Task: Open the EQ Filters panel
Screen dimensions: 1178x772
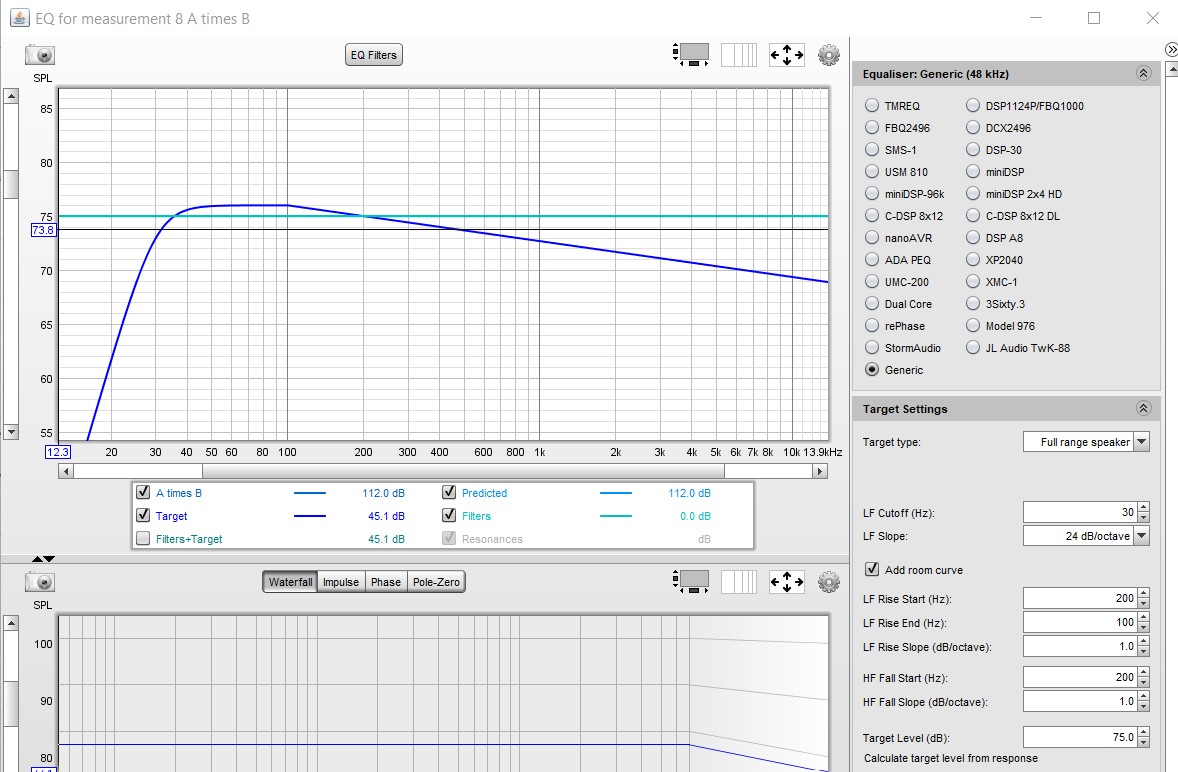Action: pos(373,55)
